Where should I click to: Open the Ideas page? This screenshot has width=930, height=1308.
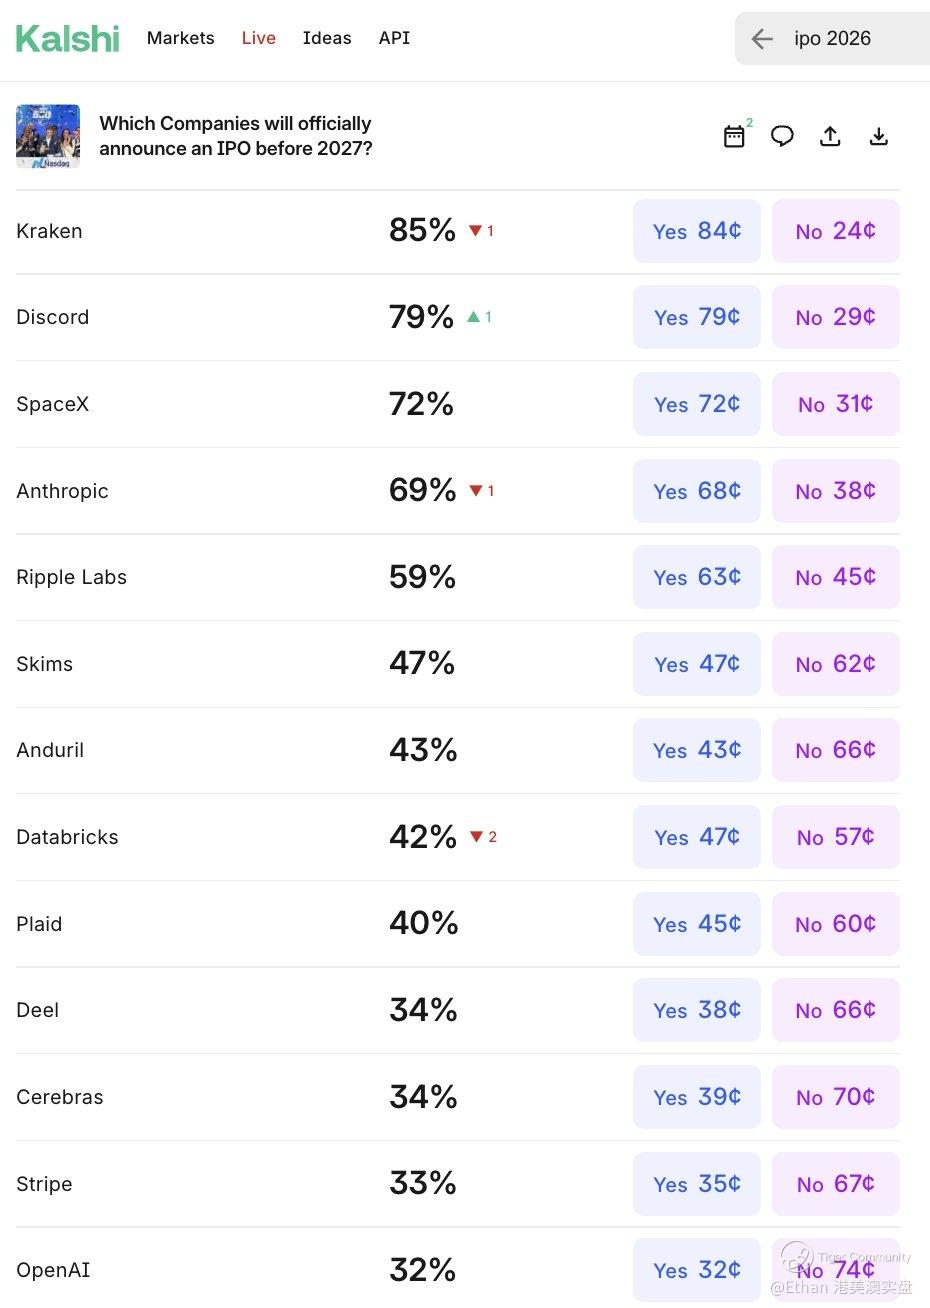pyautogui.click(x=327, y=38)
